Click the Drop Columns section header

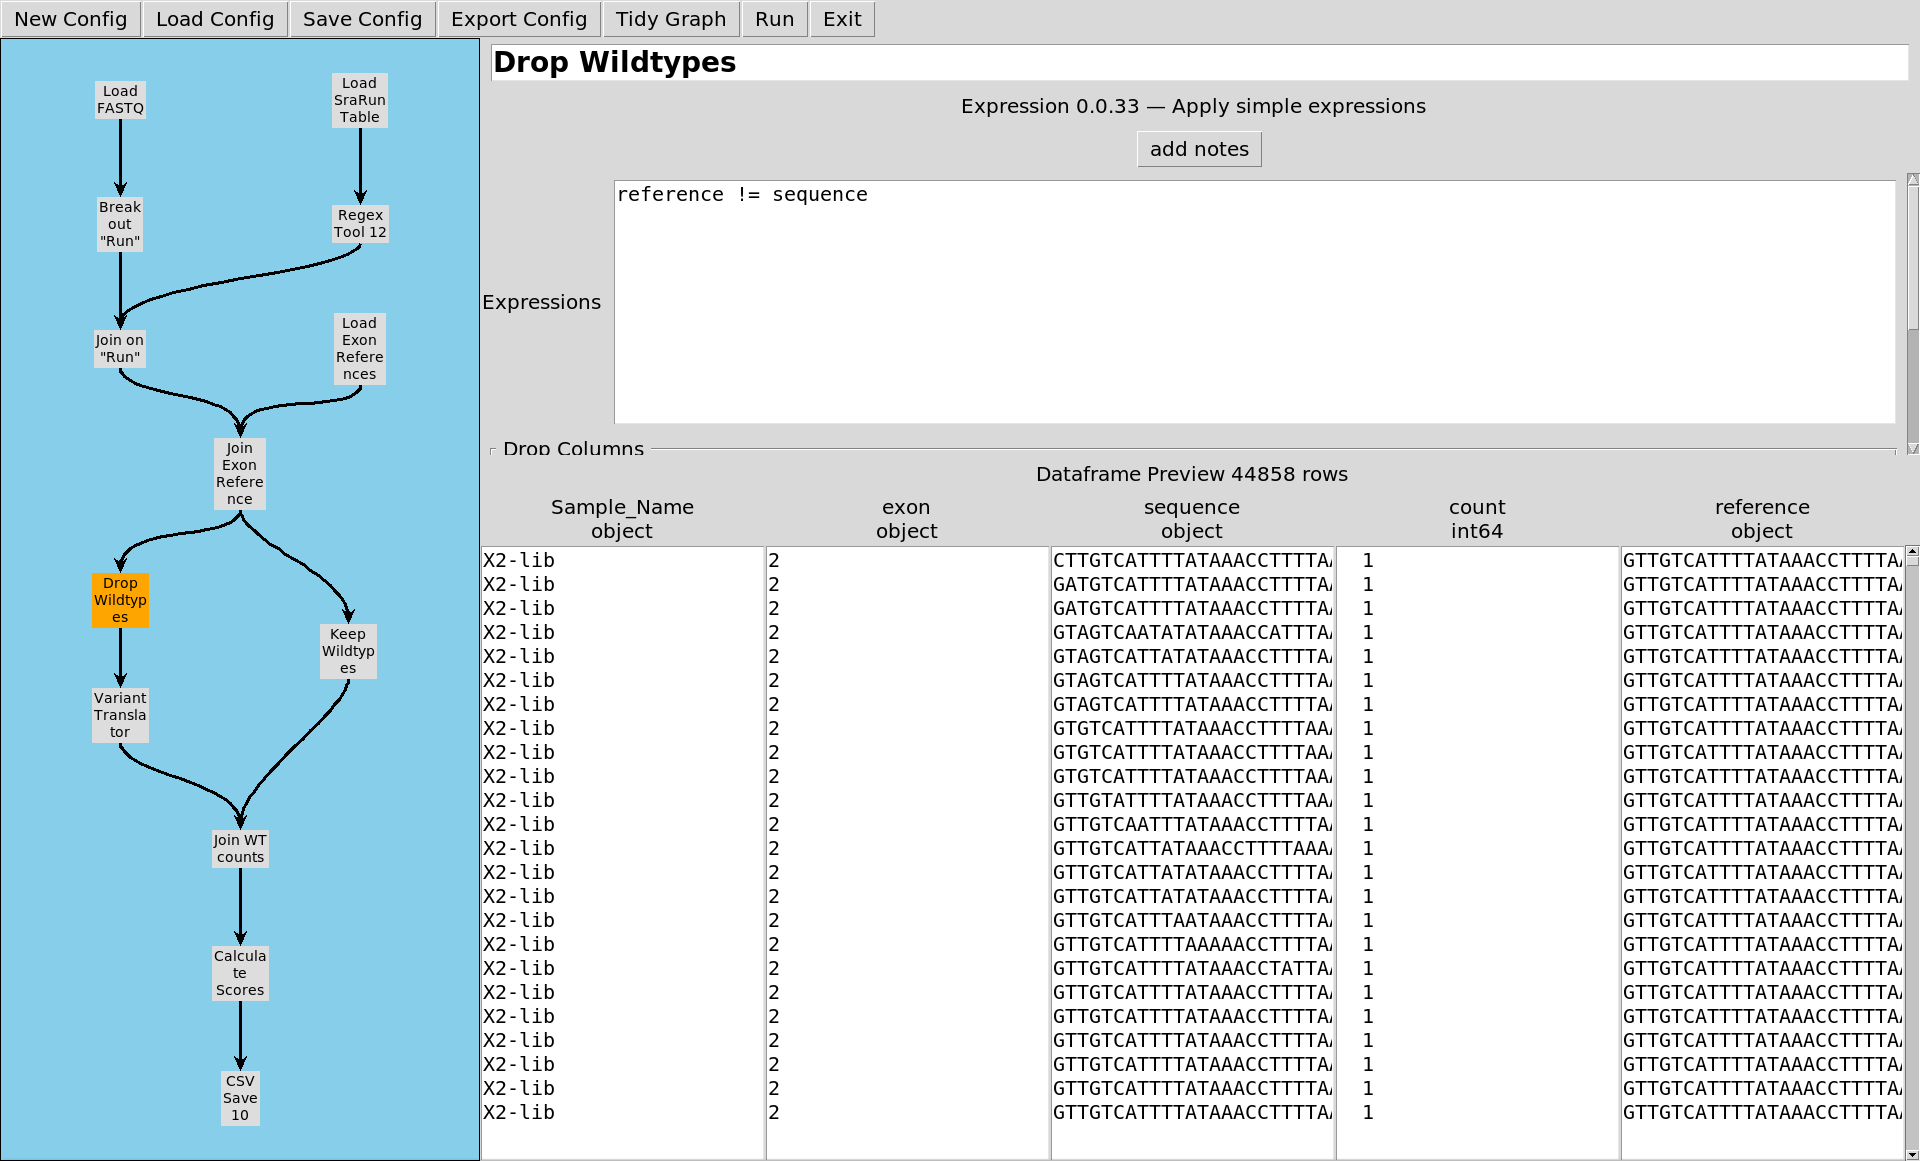pyautogui.click(x=573, y=449)
